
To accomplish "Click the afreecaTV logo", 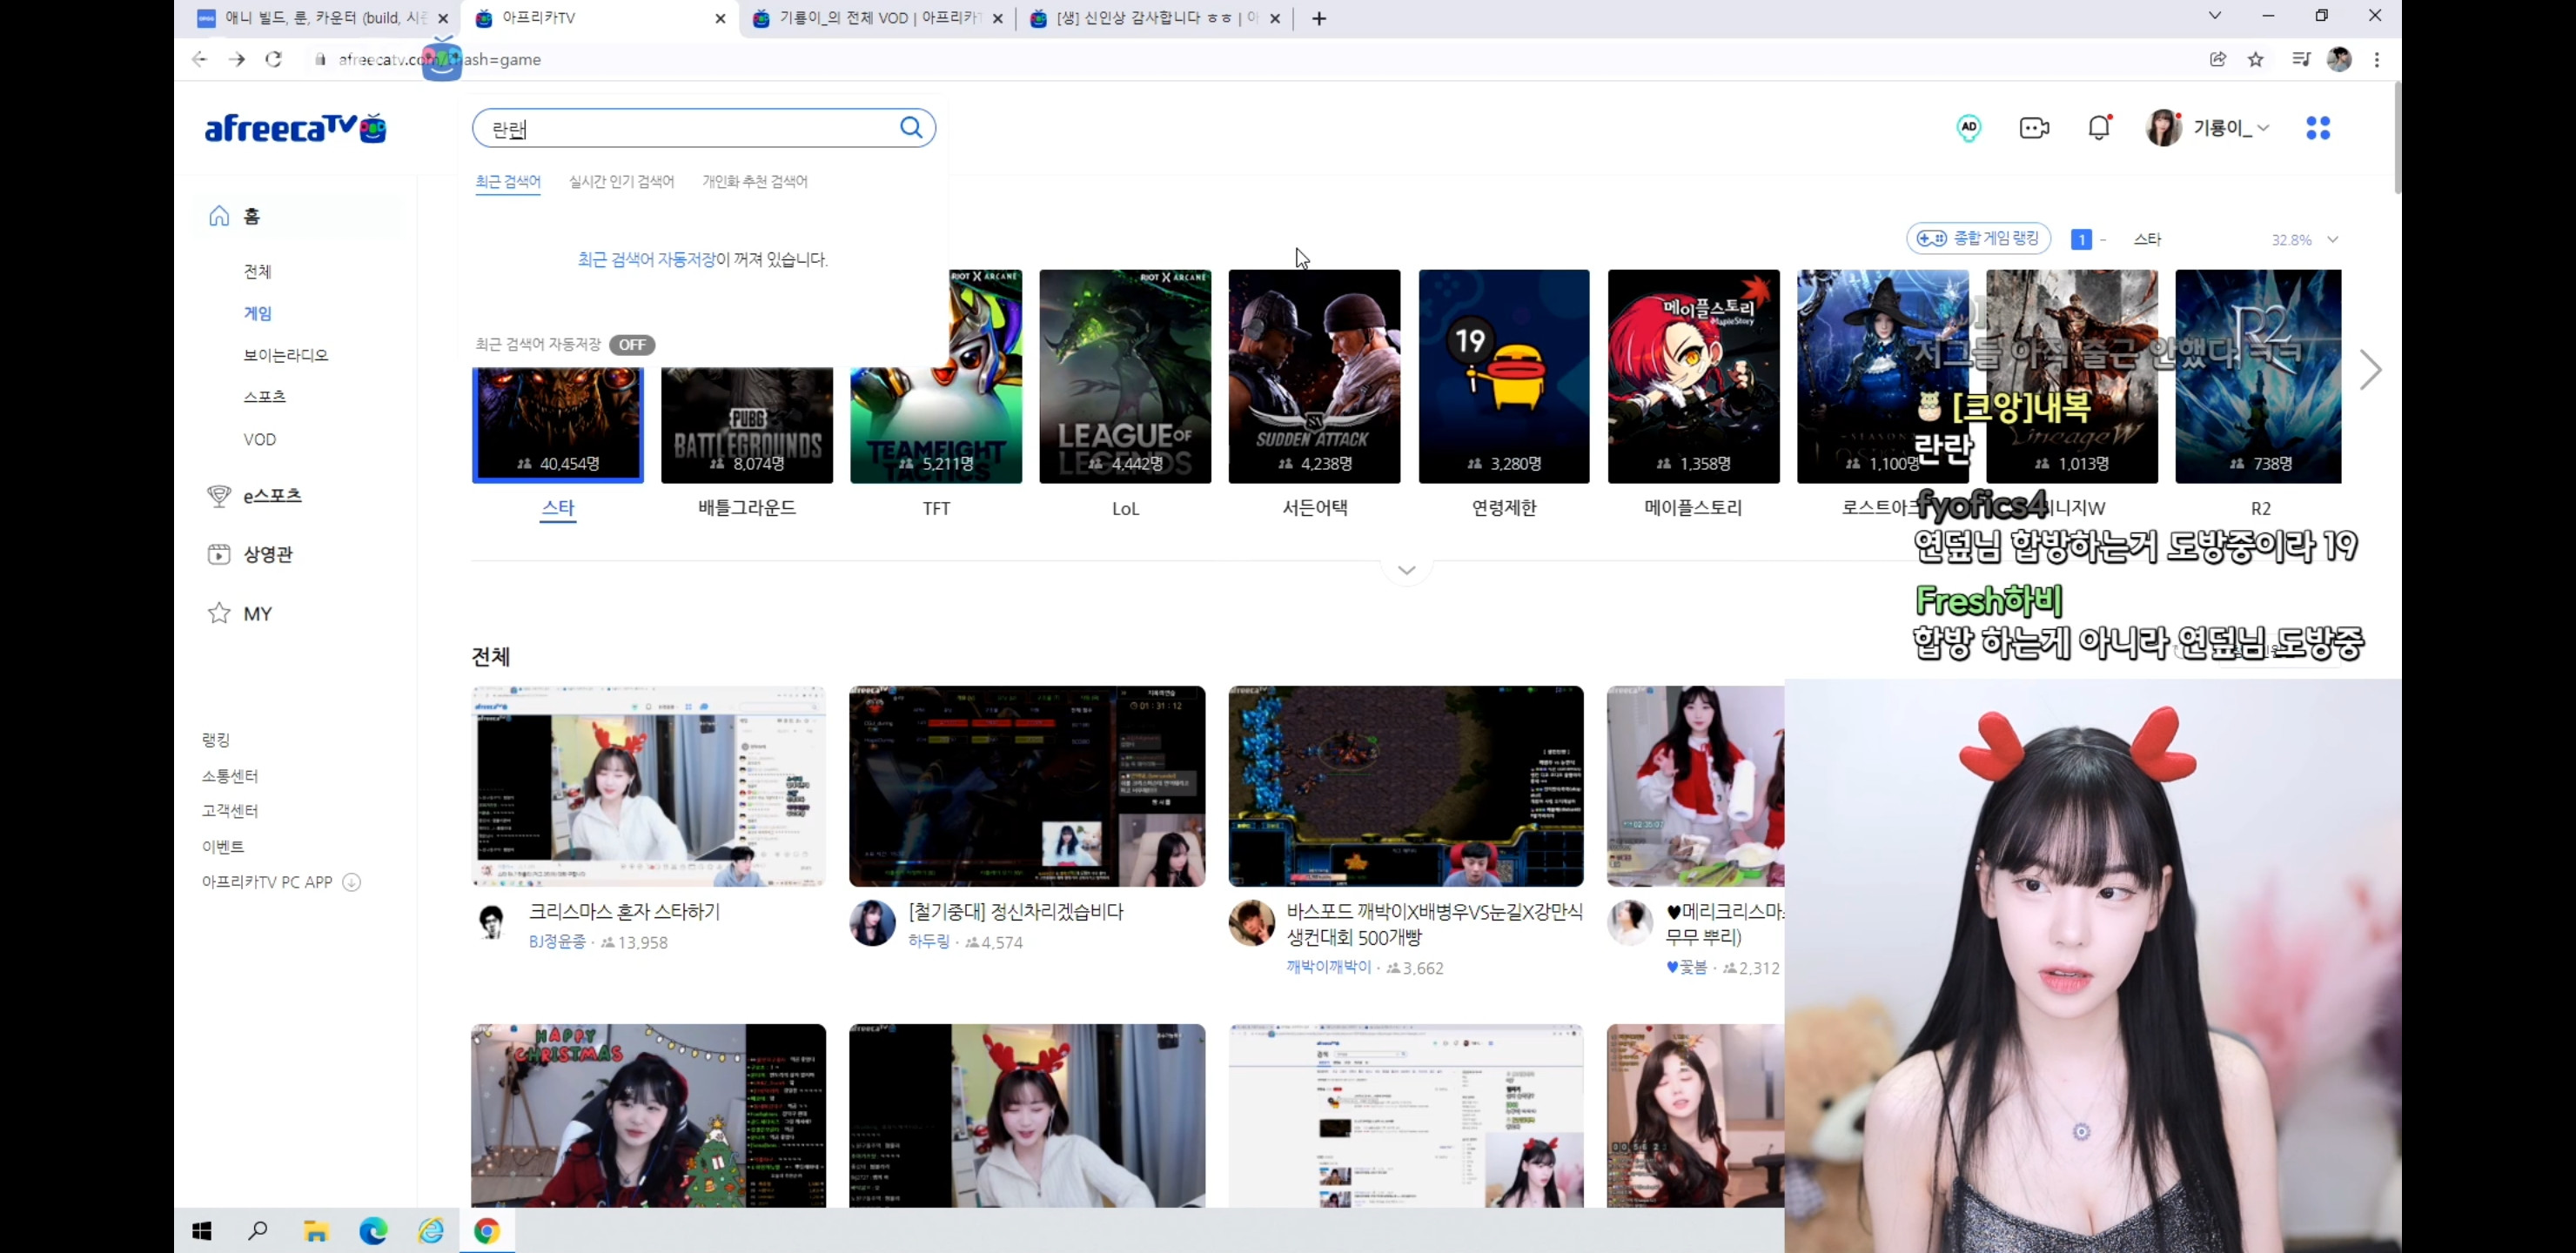I will tap(295, 128).
